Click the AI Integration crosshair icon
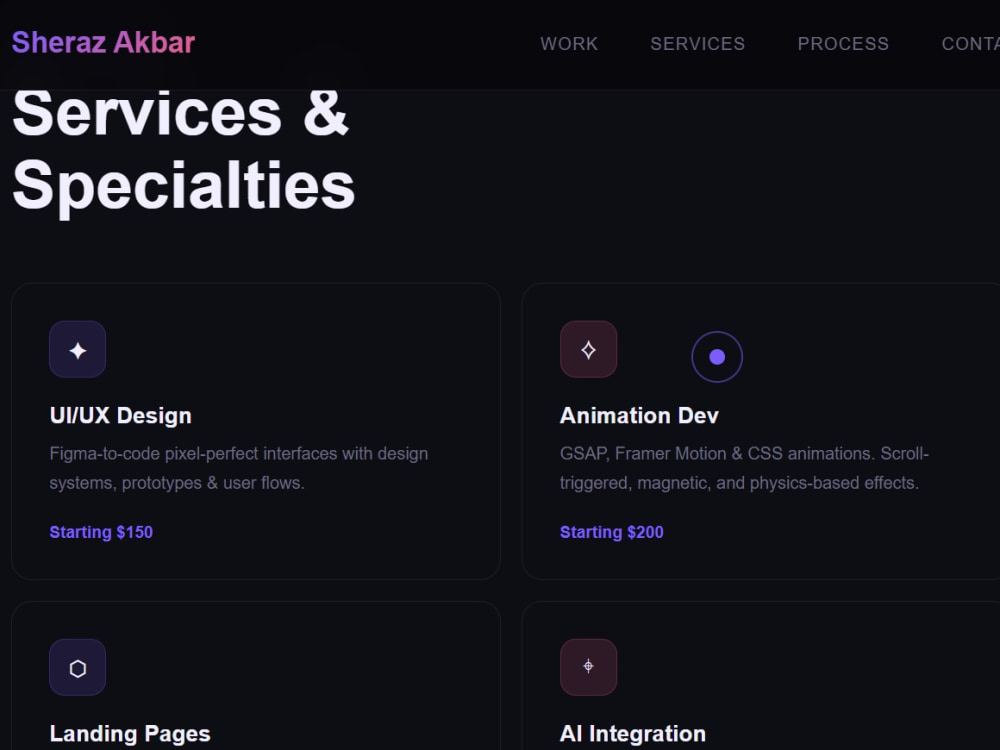This screenshot has height=750, width=1000. pyautogui.click(x=589, y=668)
